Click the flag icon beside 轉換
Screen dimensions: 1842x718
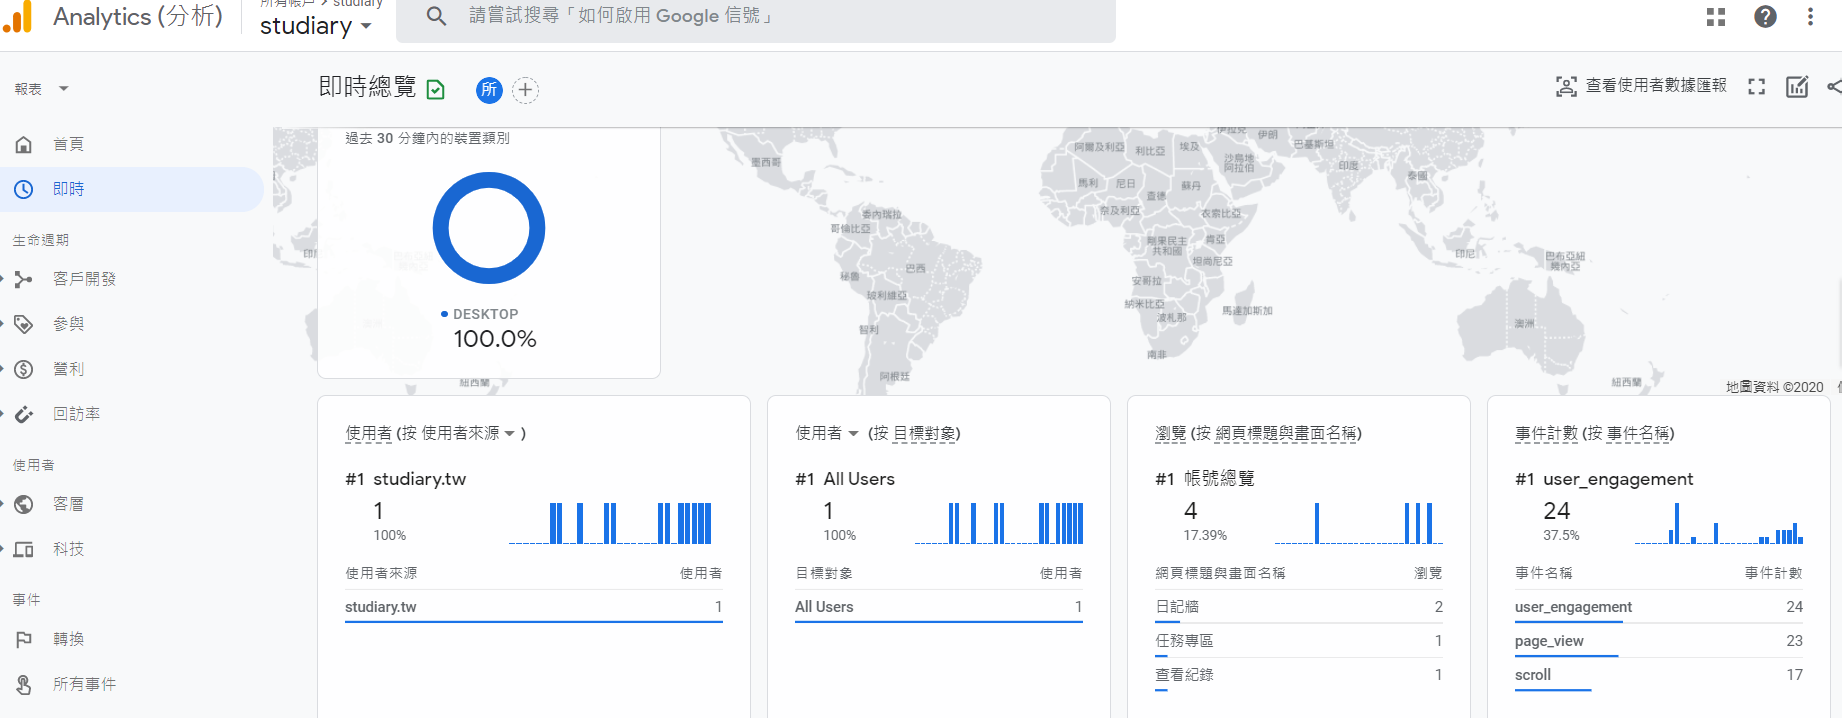click(24, 639)
